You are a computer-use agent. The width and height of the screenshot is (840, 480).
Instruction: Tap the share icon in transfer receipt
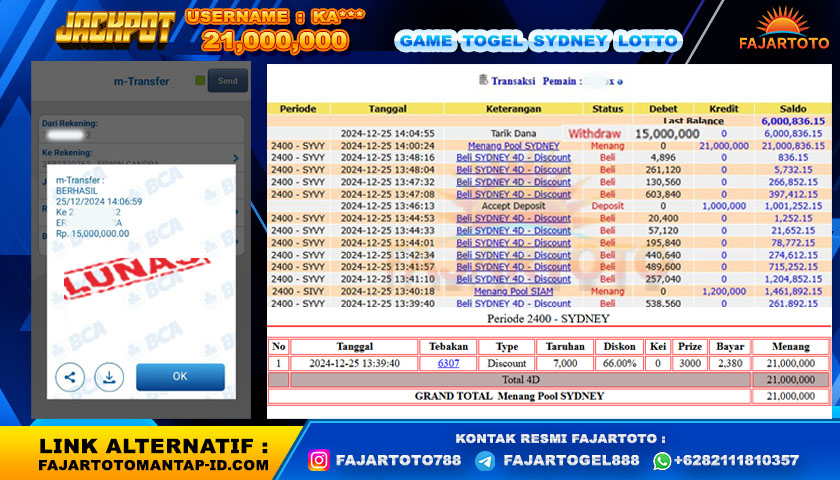coord(70,377)
